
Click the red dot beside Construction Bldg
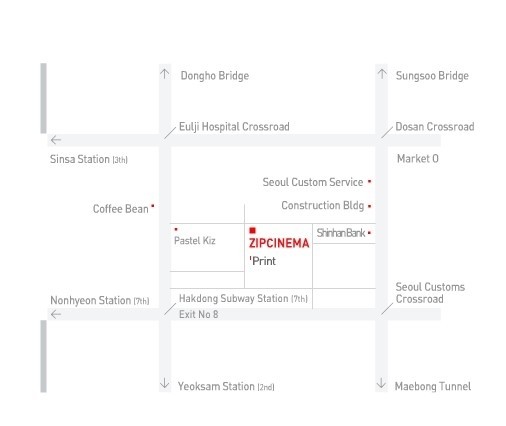[x=369, y=206]
